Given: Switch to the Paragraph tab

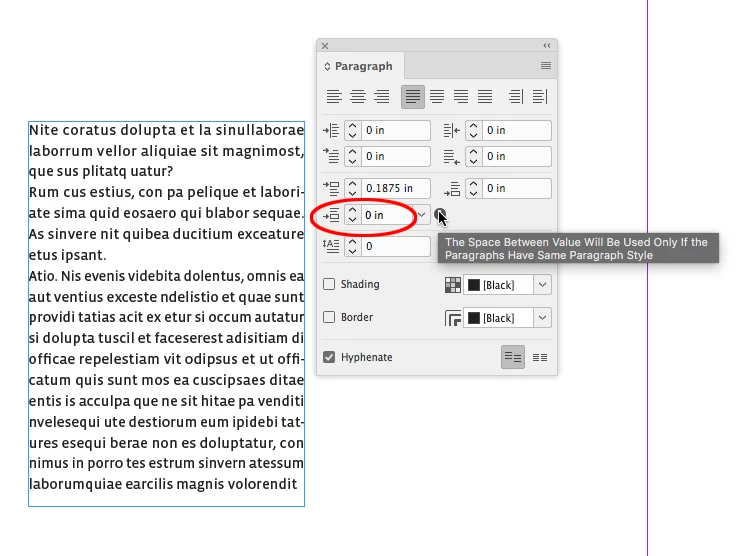Looking at the screenshot, I should point(363,66).
